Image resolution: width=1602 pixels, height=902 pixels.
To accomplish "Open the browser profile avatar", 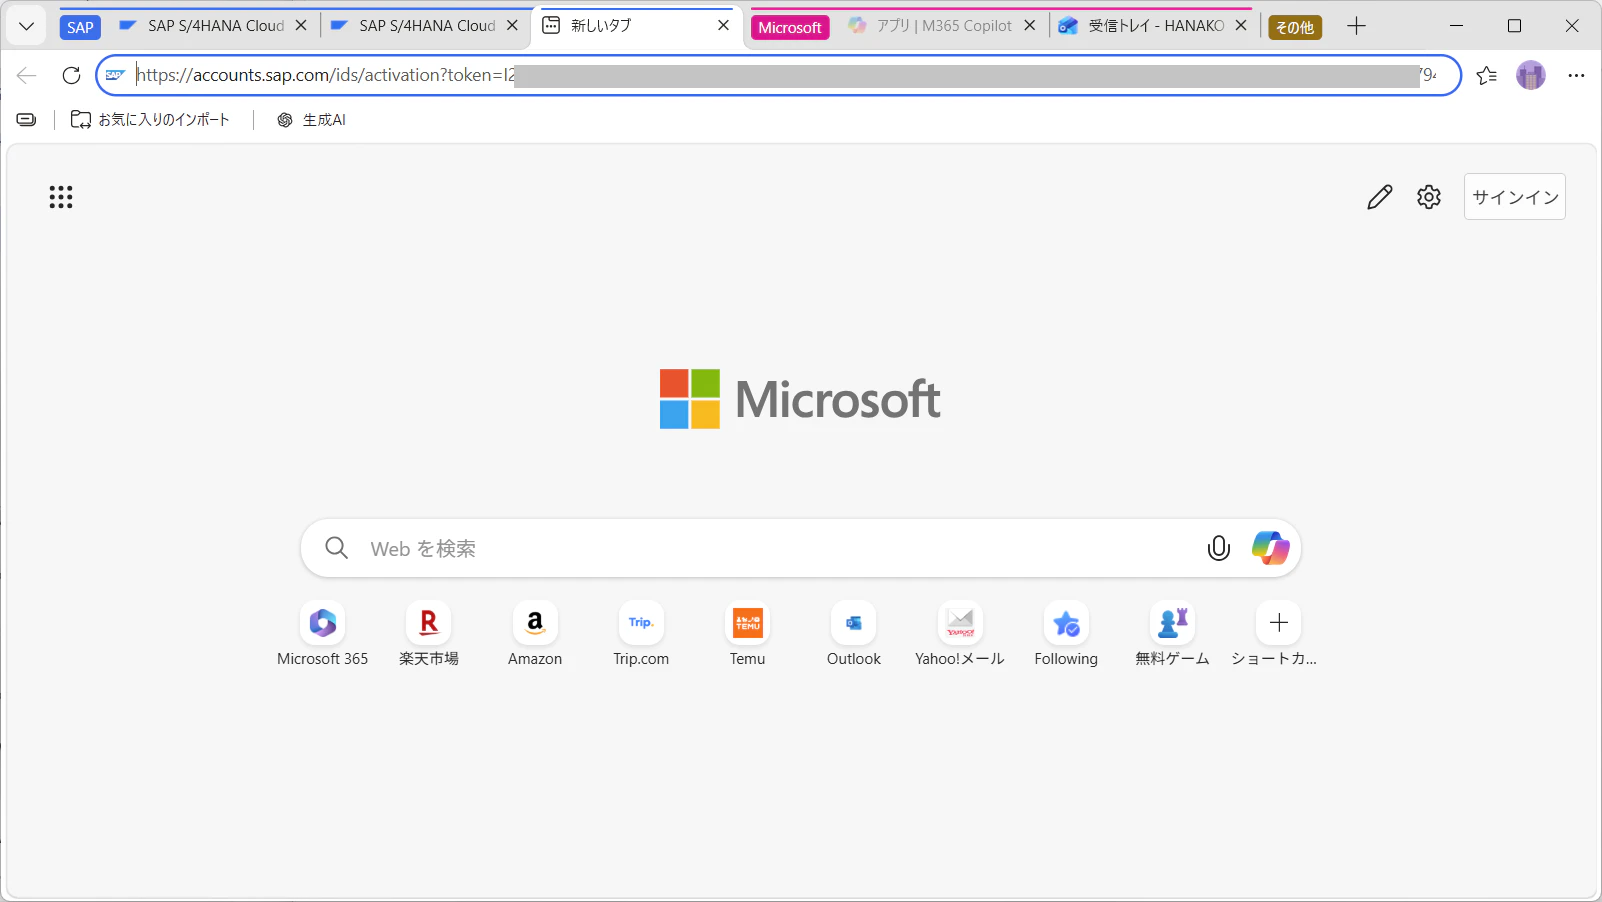I will click(x=1531, y=75).
